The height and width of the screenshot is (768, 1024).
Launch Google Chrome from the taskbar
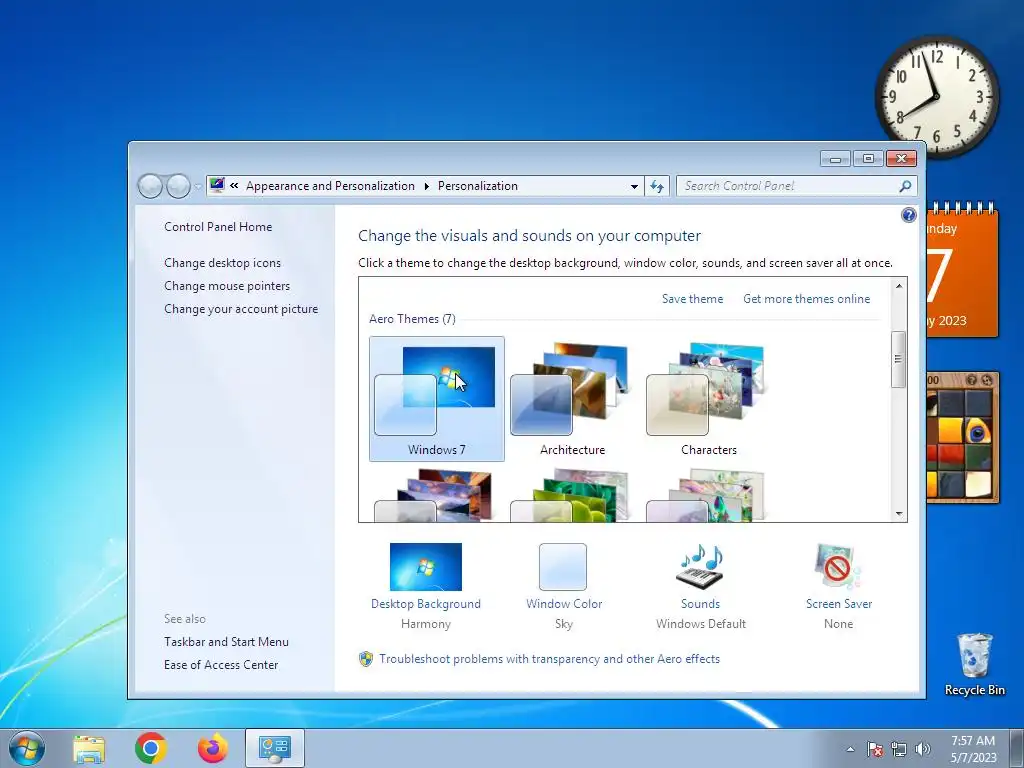point(151,748)
